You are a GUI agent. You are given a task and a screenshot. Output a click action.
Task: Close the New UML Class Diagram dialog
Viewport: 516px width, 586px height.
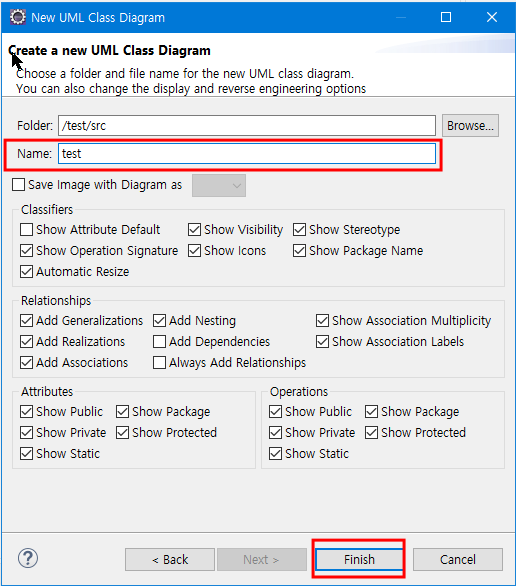pos(492,17)
